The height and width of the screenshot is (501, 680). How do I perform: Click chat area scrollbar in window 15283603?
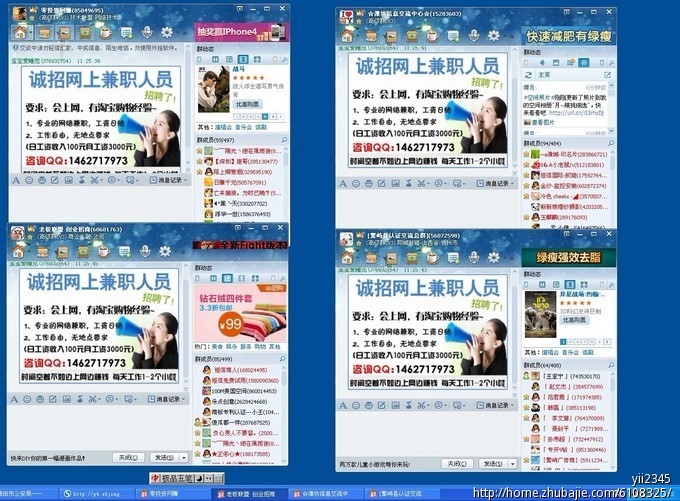point(515,111)
